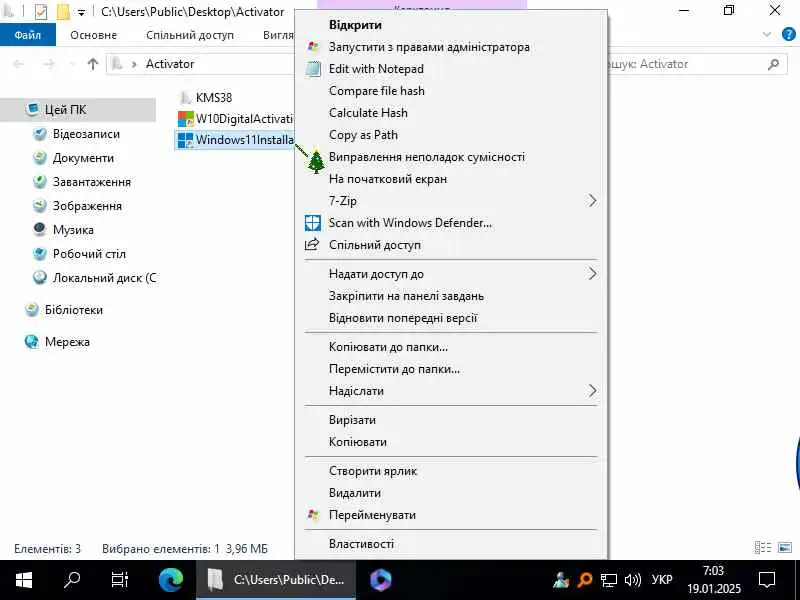The width and height of the screenshot is (800, 600).
Task: Open Завантаження in navigation pane
Action: pos(92,182)
